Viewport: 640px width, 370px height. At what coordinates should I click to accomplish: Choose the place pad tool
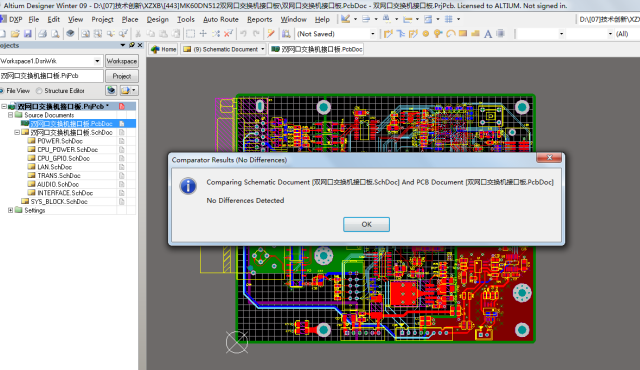[x=426, y=34]
